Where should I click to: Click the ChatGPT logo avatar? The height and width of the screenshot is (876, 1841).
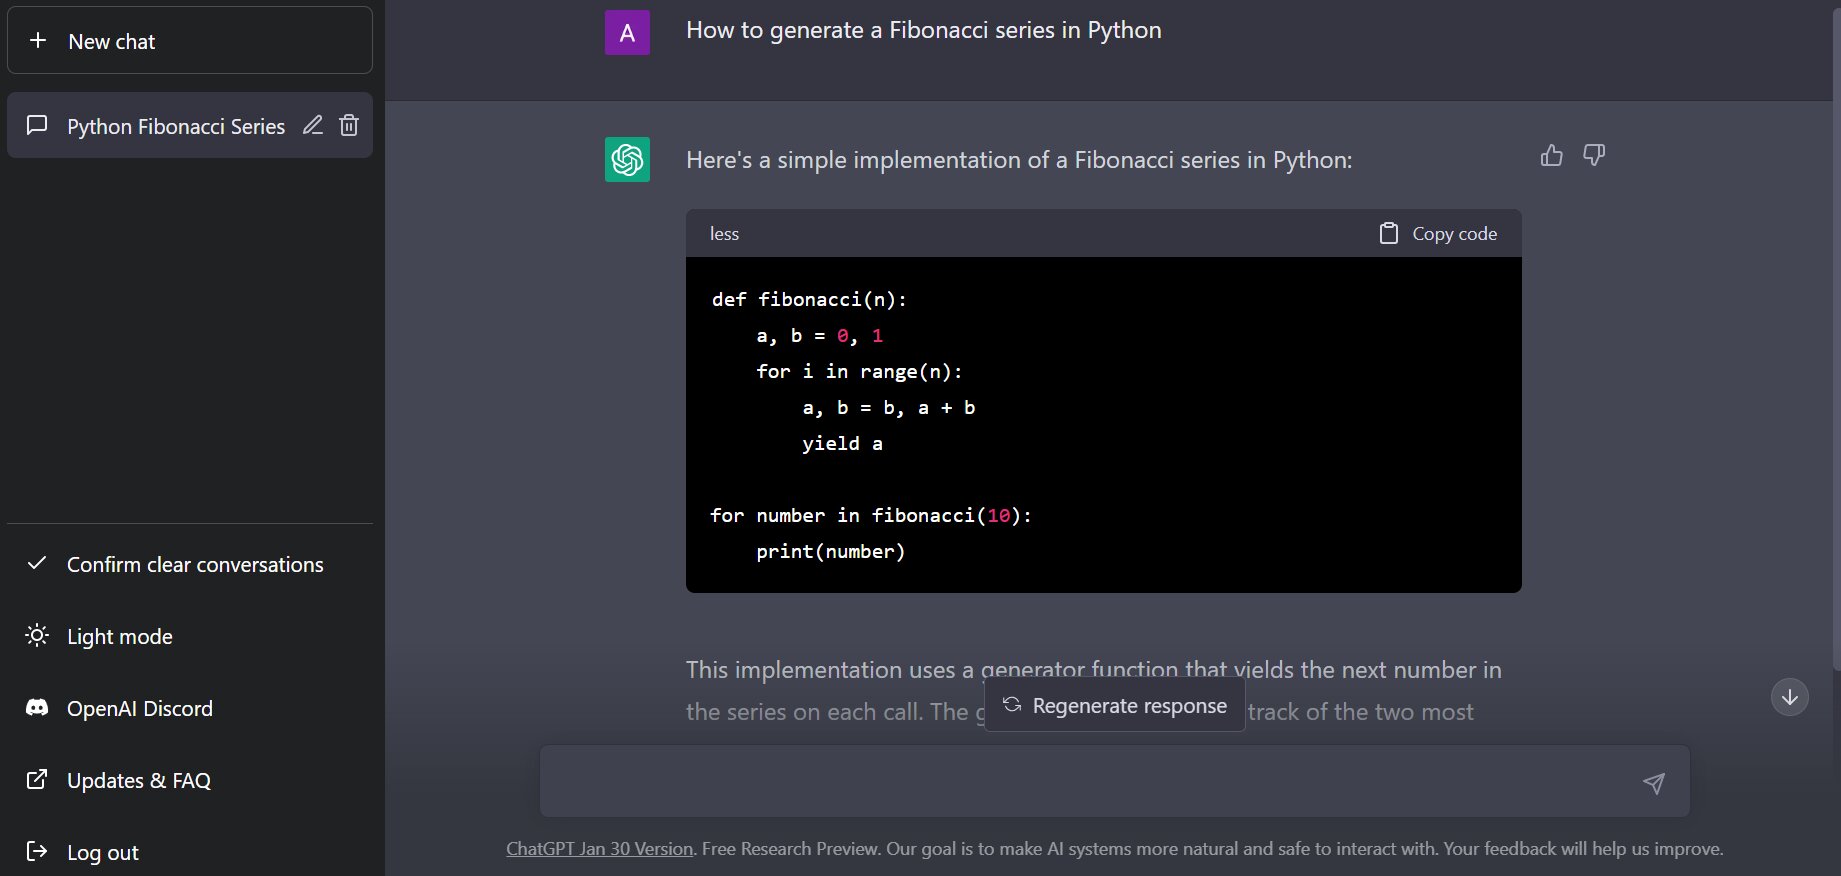pos(627,160)
